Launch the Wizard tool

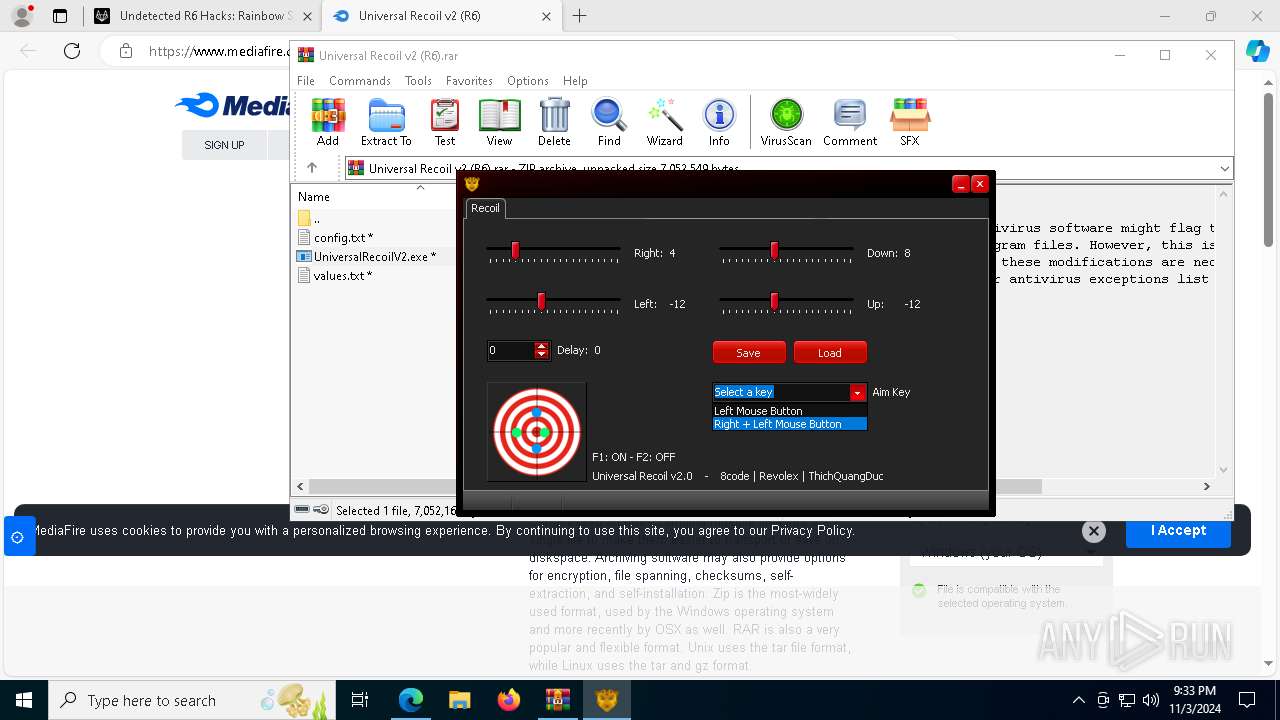(664, 122)
